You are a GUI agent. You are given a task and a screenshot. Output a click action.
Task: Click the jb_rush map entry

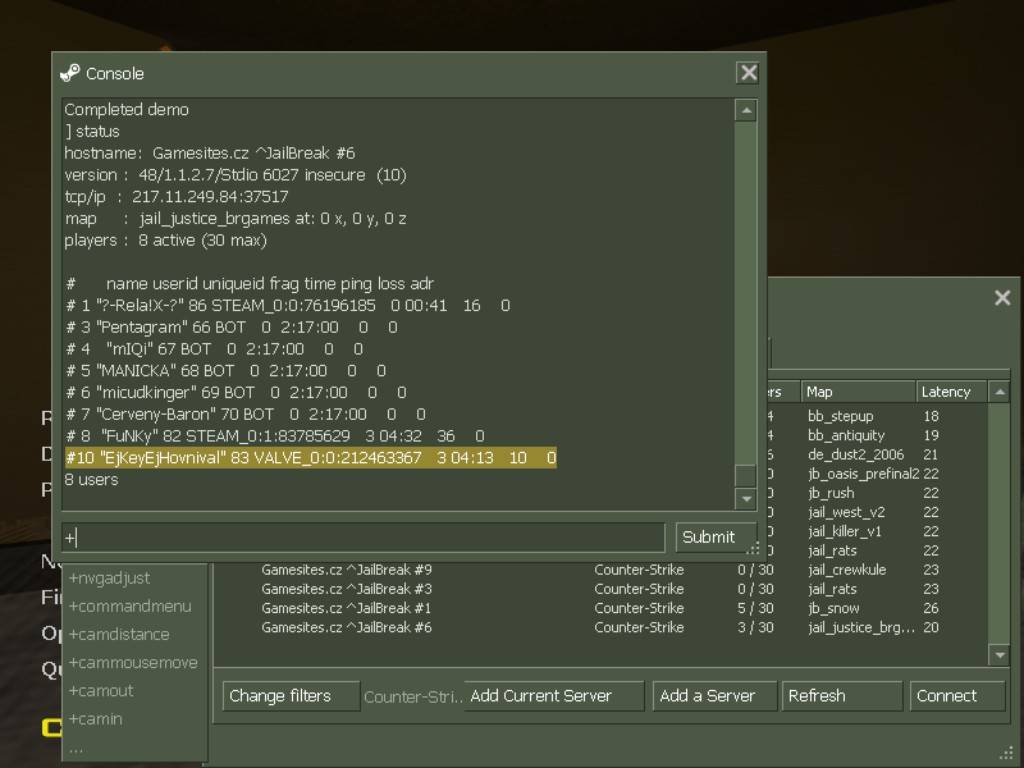(831, 493)
